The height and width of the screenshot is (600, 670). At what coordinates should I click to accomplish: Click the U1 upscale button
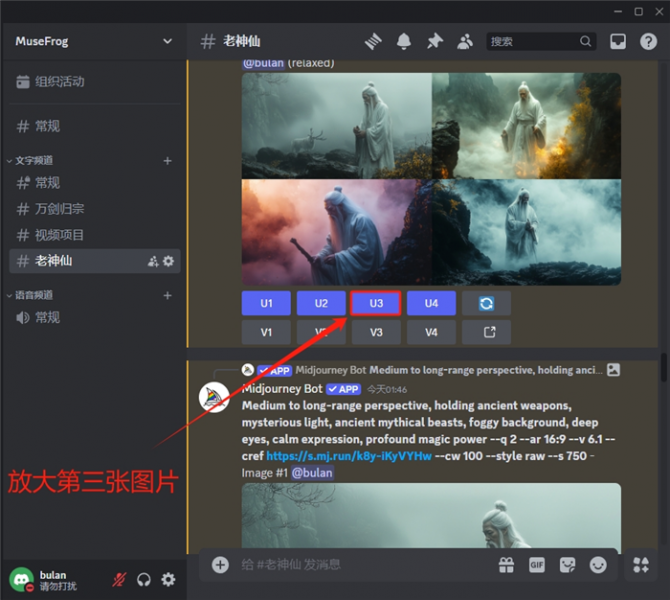[266, 303]
